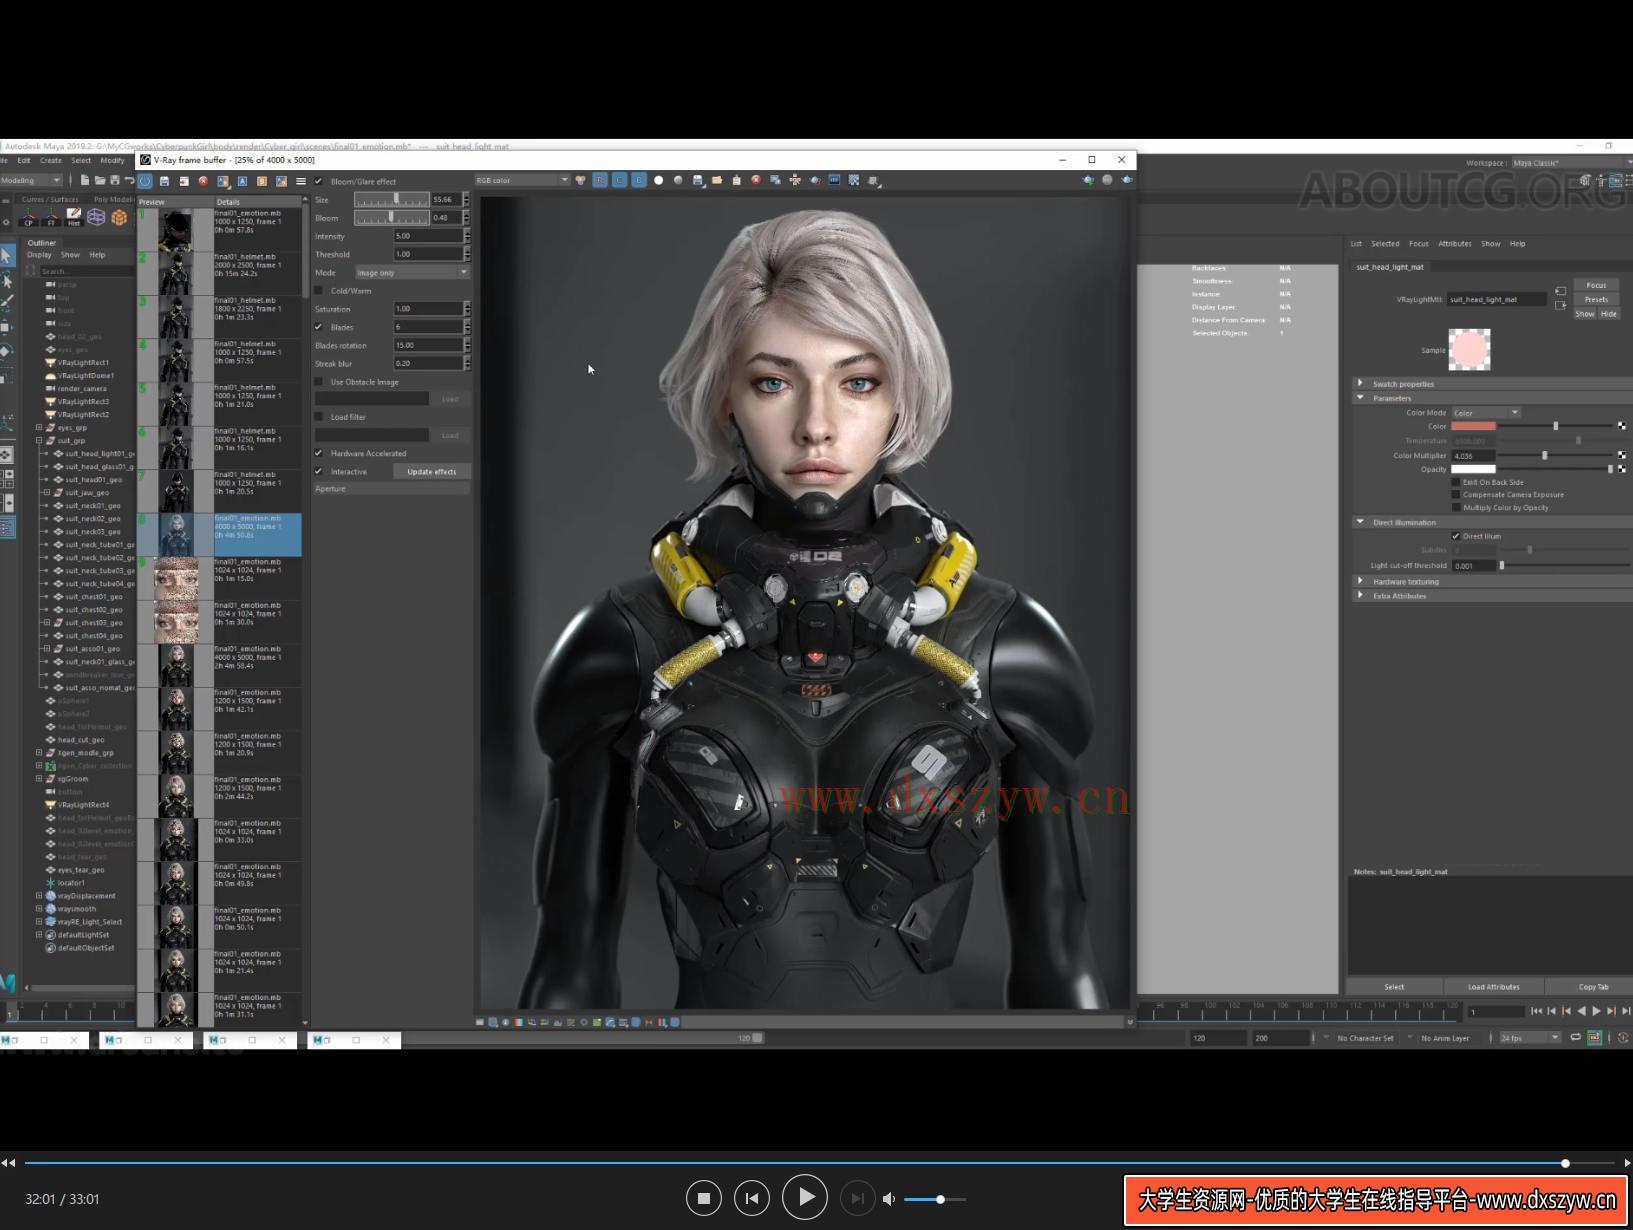Click the Bloom slider handle
Viewport: 1633px width, 1230px height.
pyautogui.click(x=390, y=217)
